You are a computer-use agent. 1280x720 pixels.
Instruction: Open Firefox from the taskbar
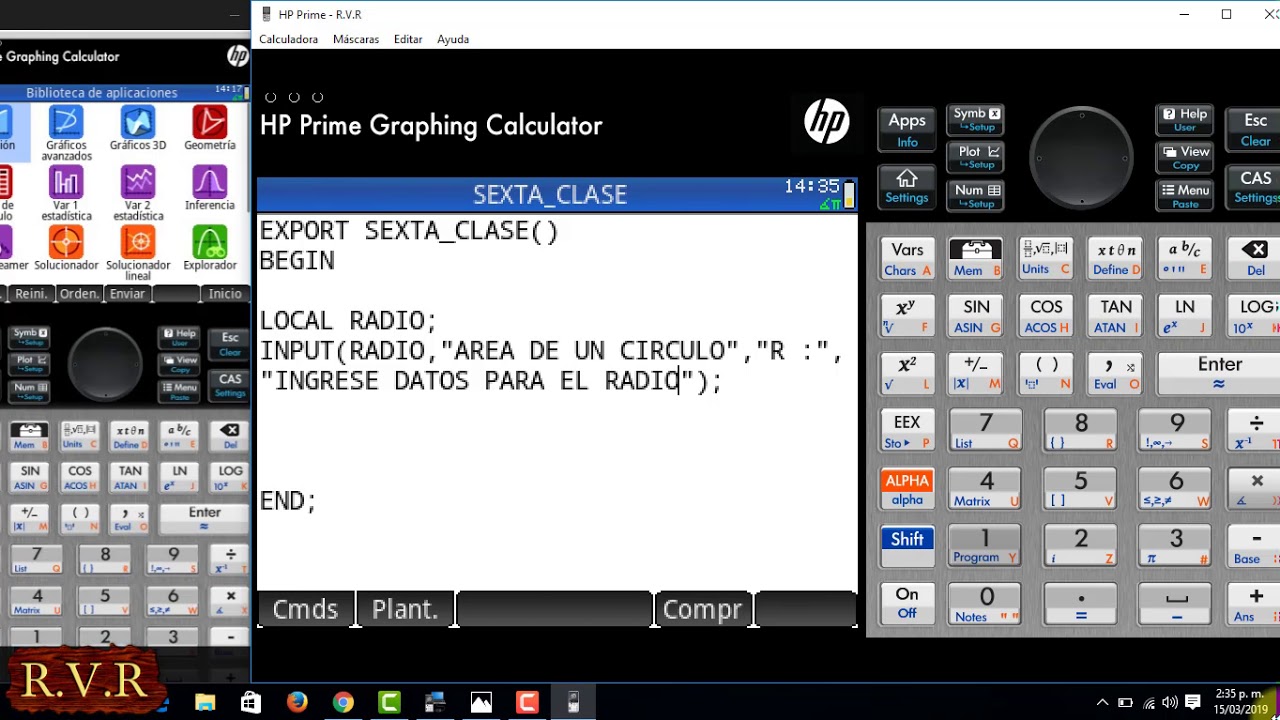click(x=297, y=702)
